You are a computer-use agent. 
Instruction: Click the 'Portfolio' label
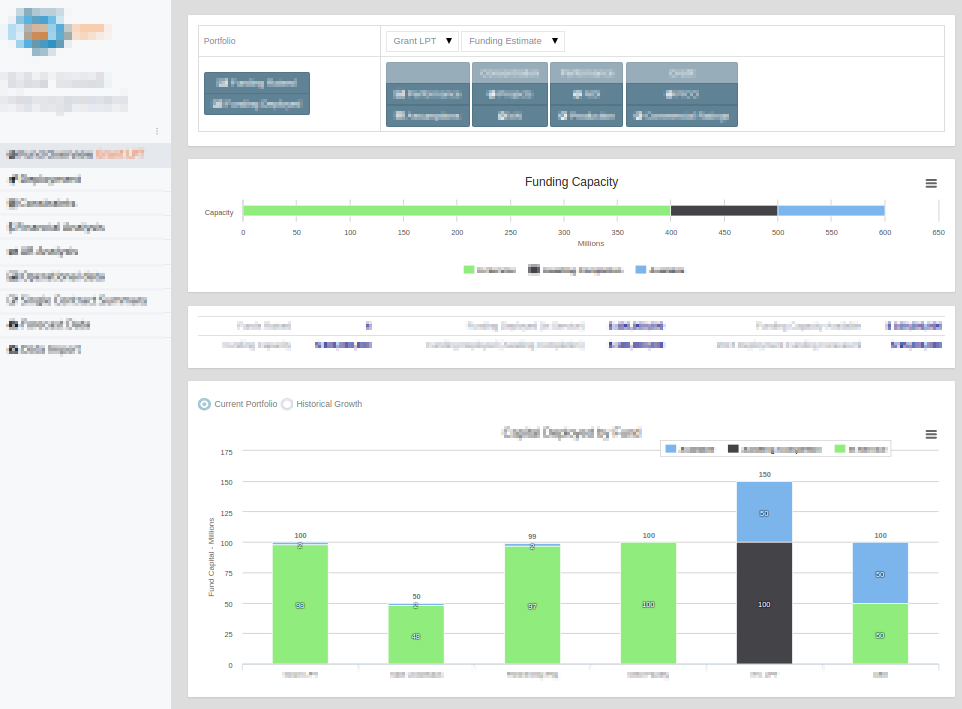(x=220, y=41)
